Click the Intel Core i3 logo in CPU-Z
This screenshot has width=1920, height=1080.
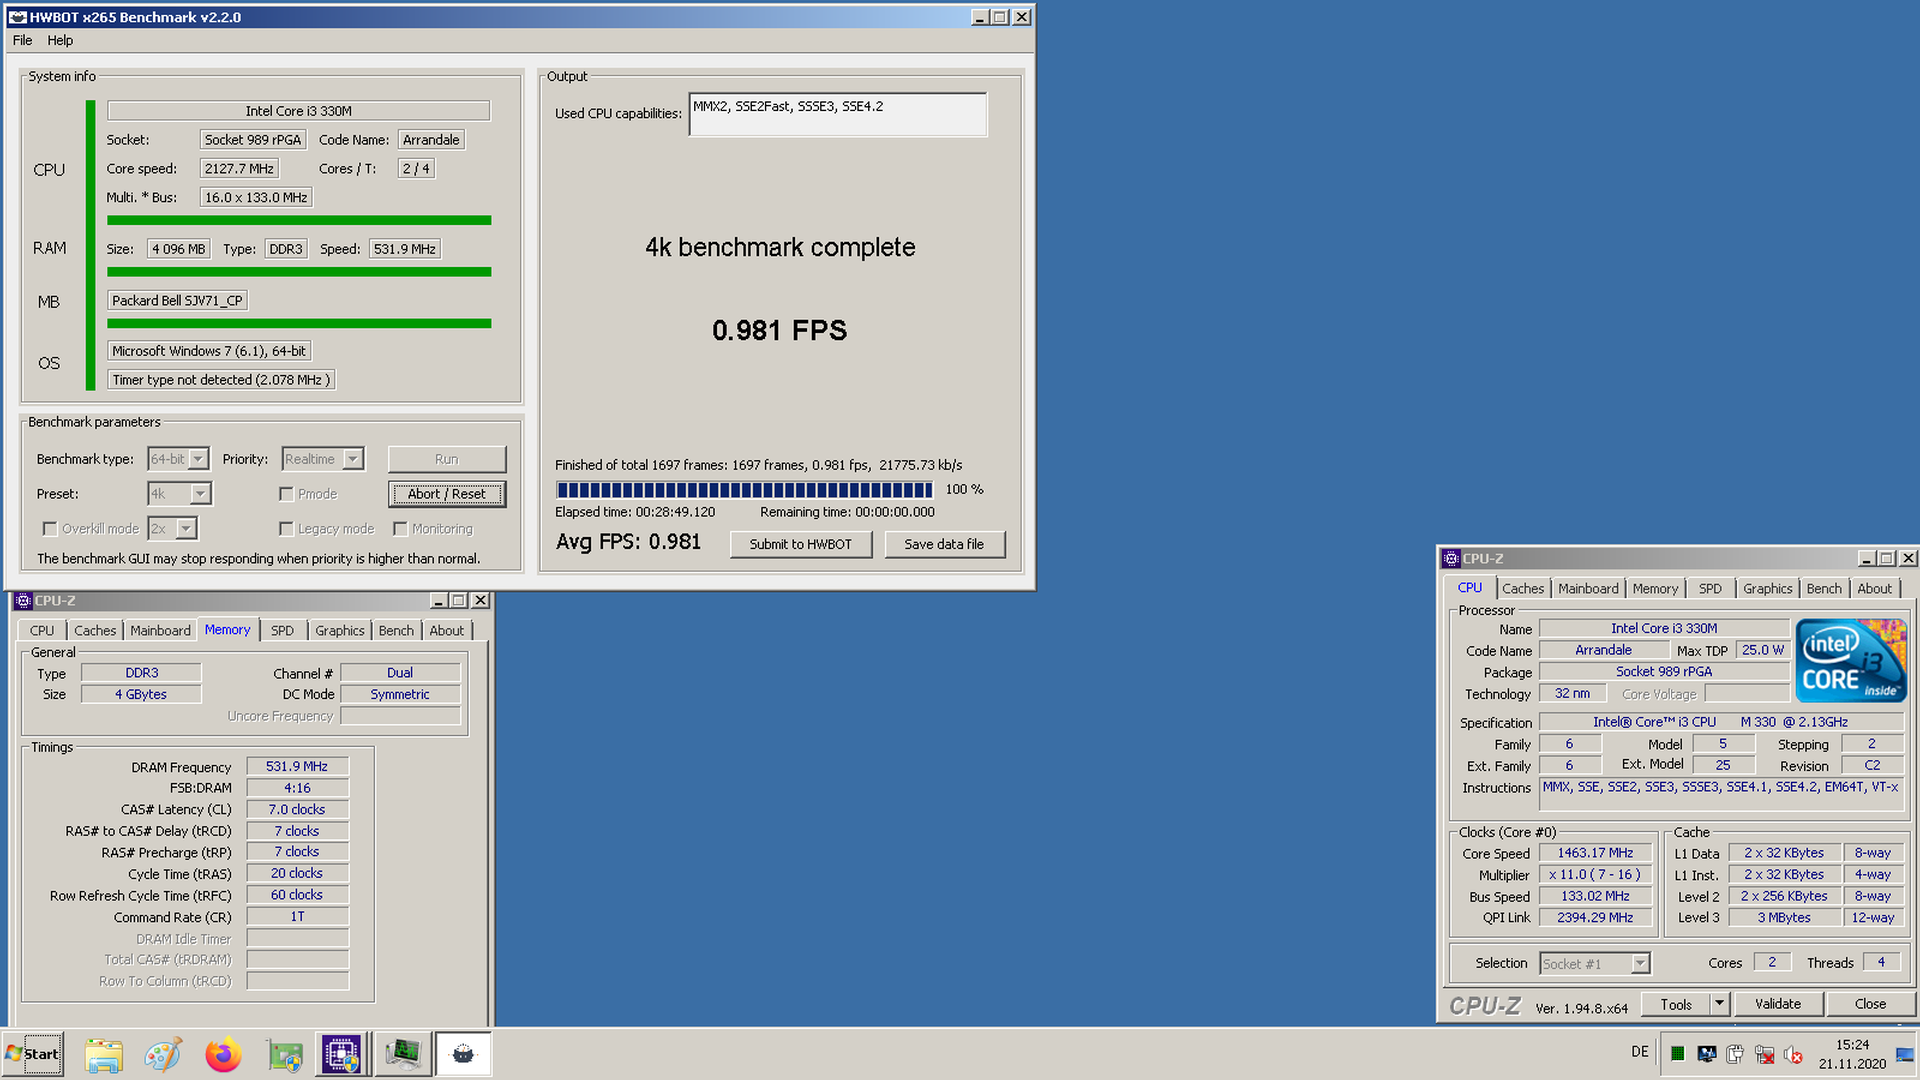(x=1851, y=660)
